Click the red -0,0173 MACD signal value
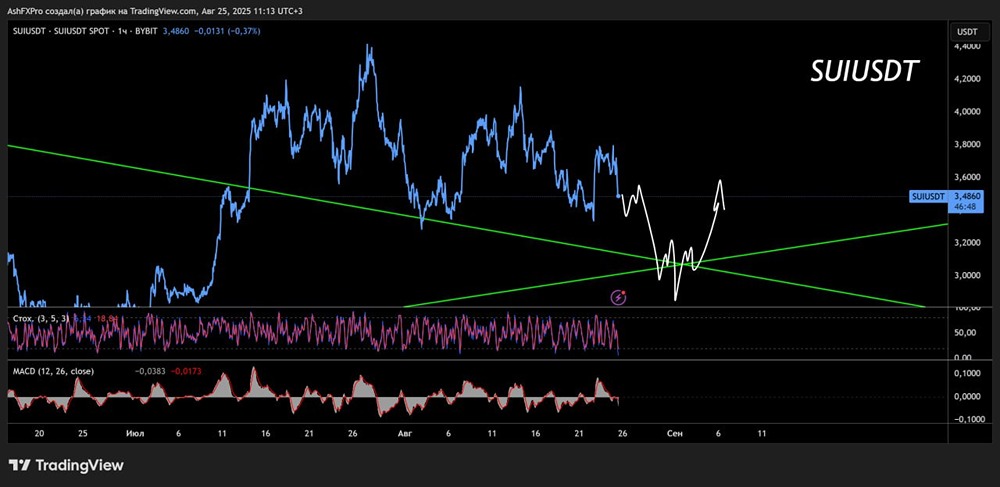The height and width of the screenshot is (487, 1000). tap(187, 370)
